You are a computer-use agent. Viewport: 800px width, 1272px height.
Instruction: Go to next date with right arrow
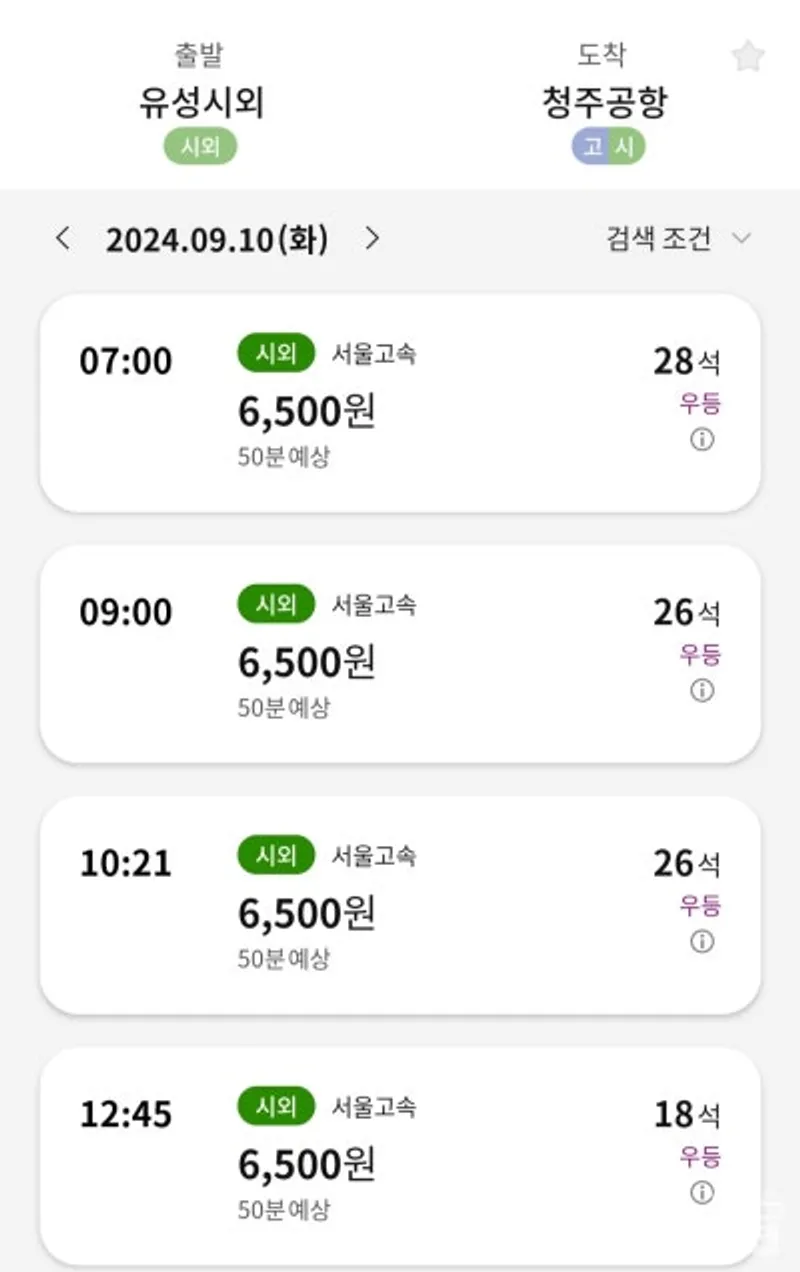tap(372, 238)
